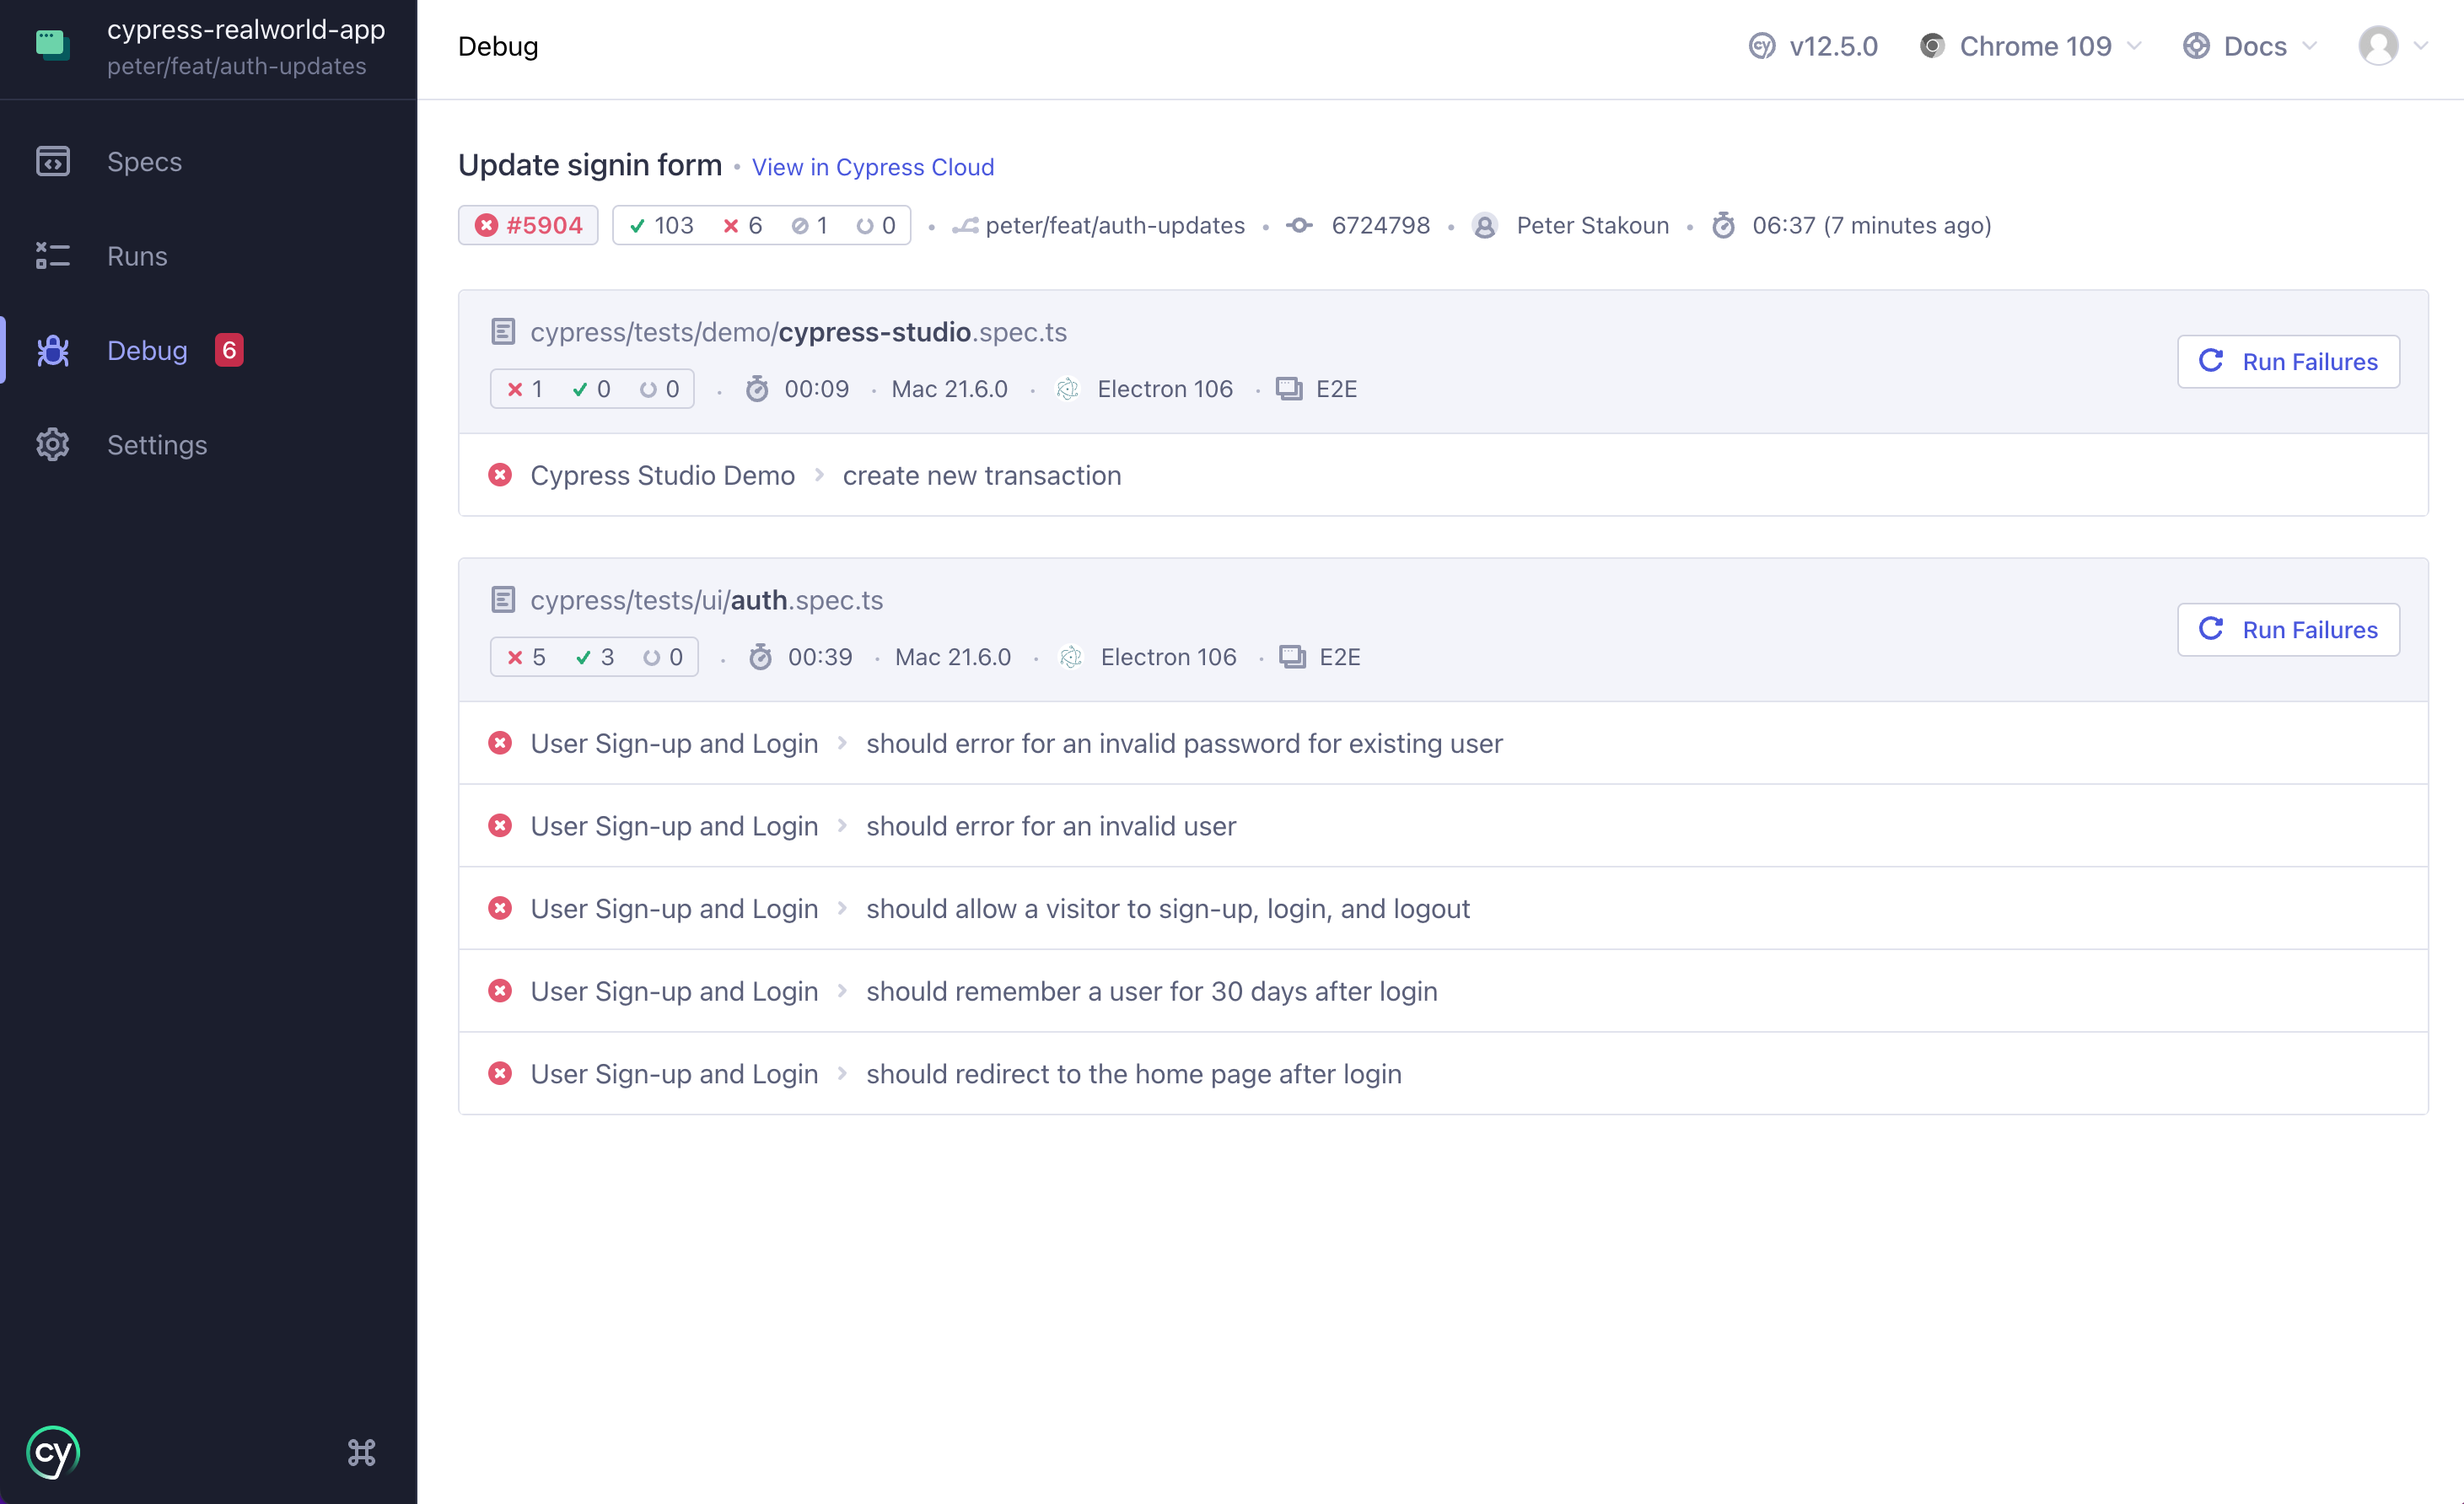Click the keyboard shortcut icon bottom left
The width and height of the screenshot is (2464, 1504).
[x=363, y=1451]
